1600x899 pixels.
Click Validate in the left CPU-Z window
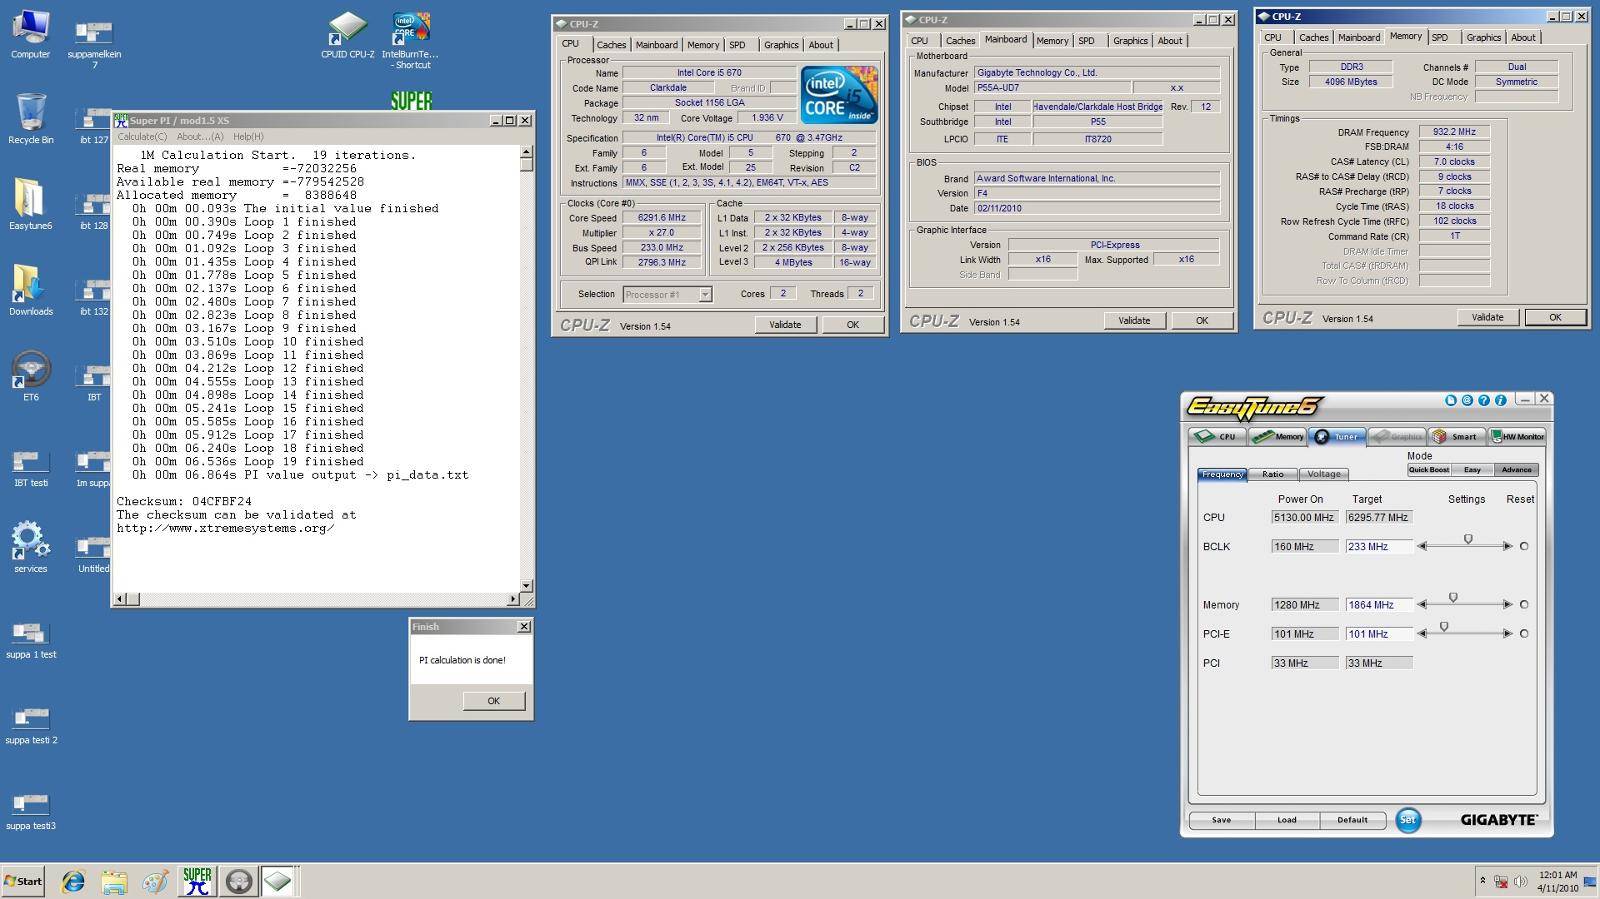(x=785, y=324)
